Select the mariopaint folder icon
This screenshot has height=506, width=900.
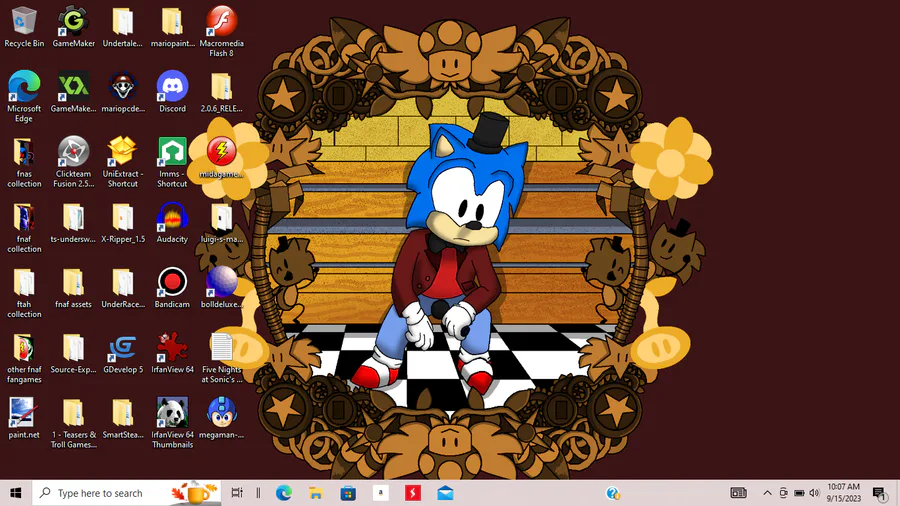coord(172,28)
